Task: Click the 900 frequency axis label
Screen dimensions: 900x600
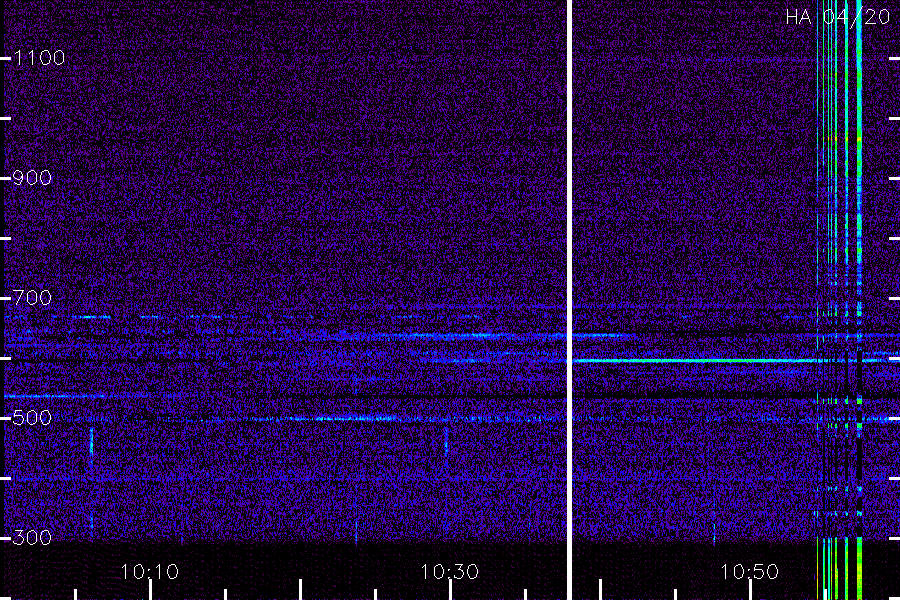Action: [x=32, y=178]
